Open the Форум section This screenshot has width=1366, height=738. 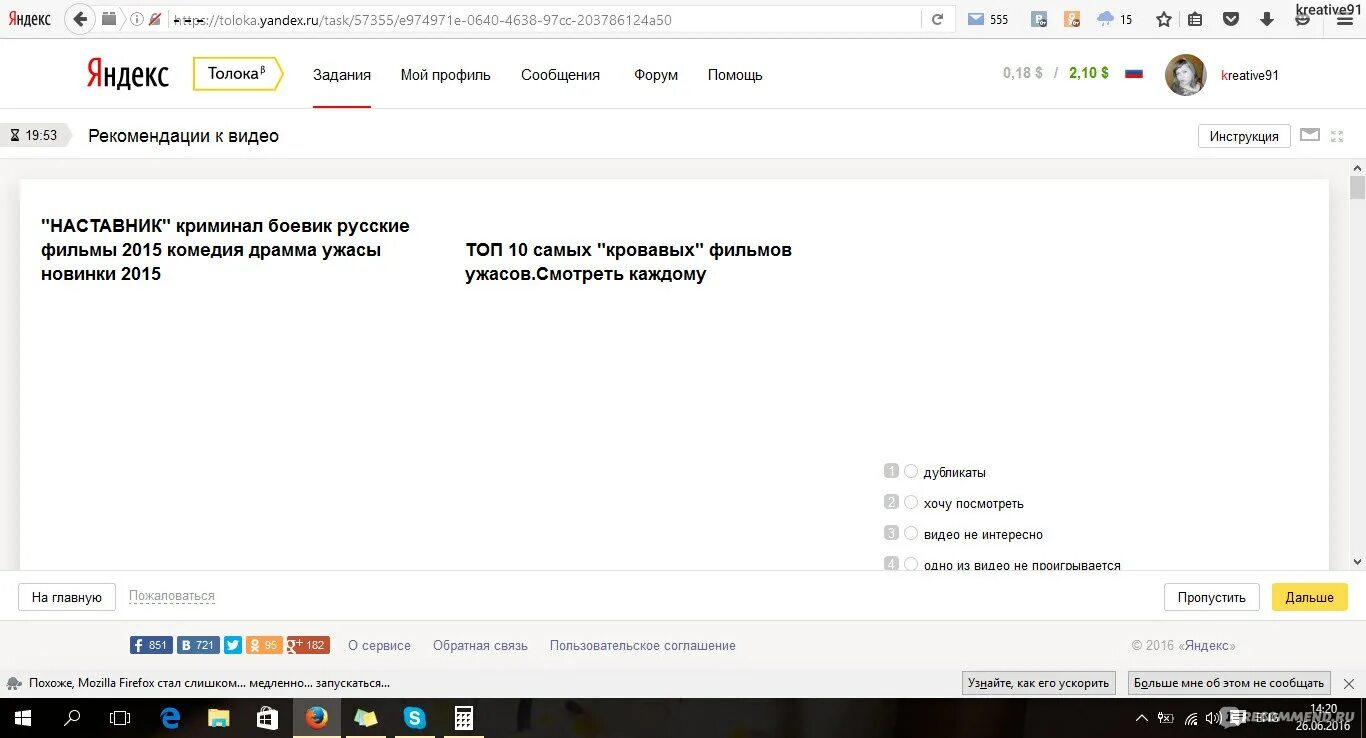pos(655,74)
